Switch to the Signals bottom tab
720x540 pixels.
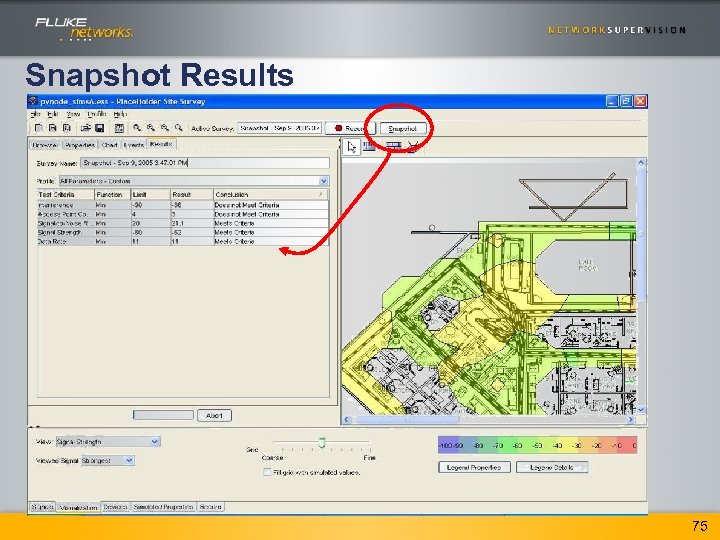tap(42, 507)
